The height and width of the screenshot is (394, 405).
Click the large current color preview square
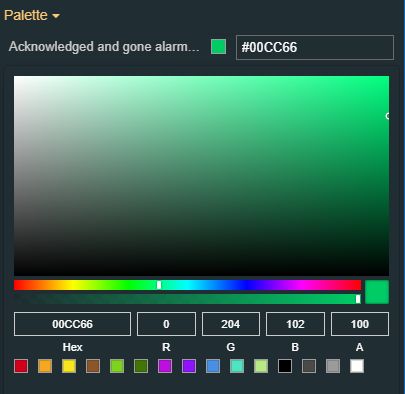tap(377, 292)
